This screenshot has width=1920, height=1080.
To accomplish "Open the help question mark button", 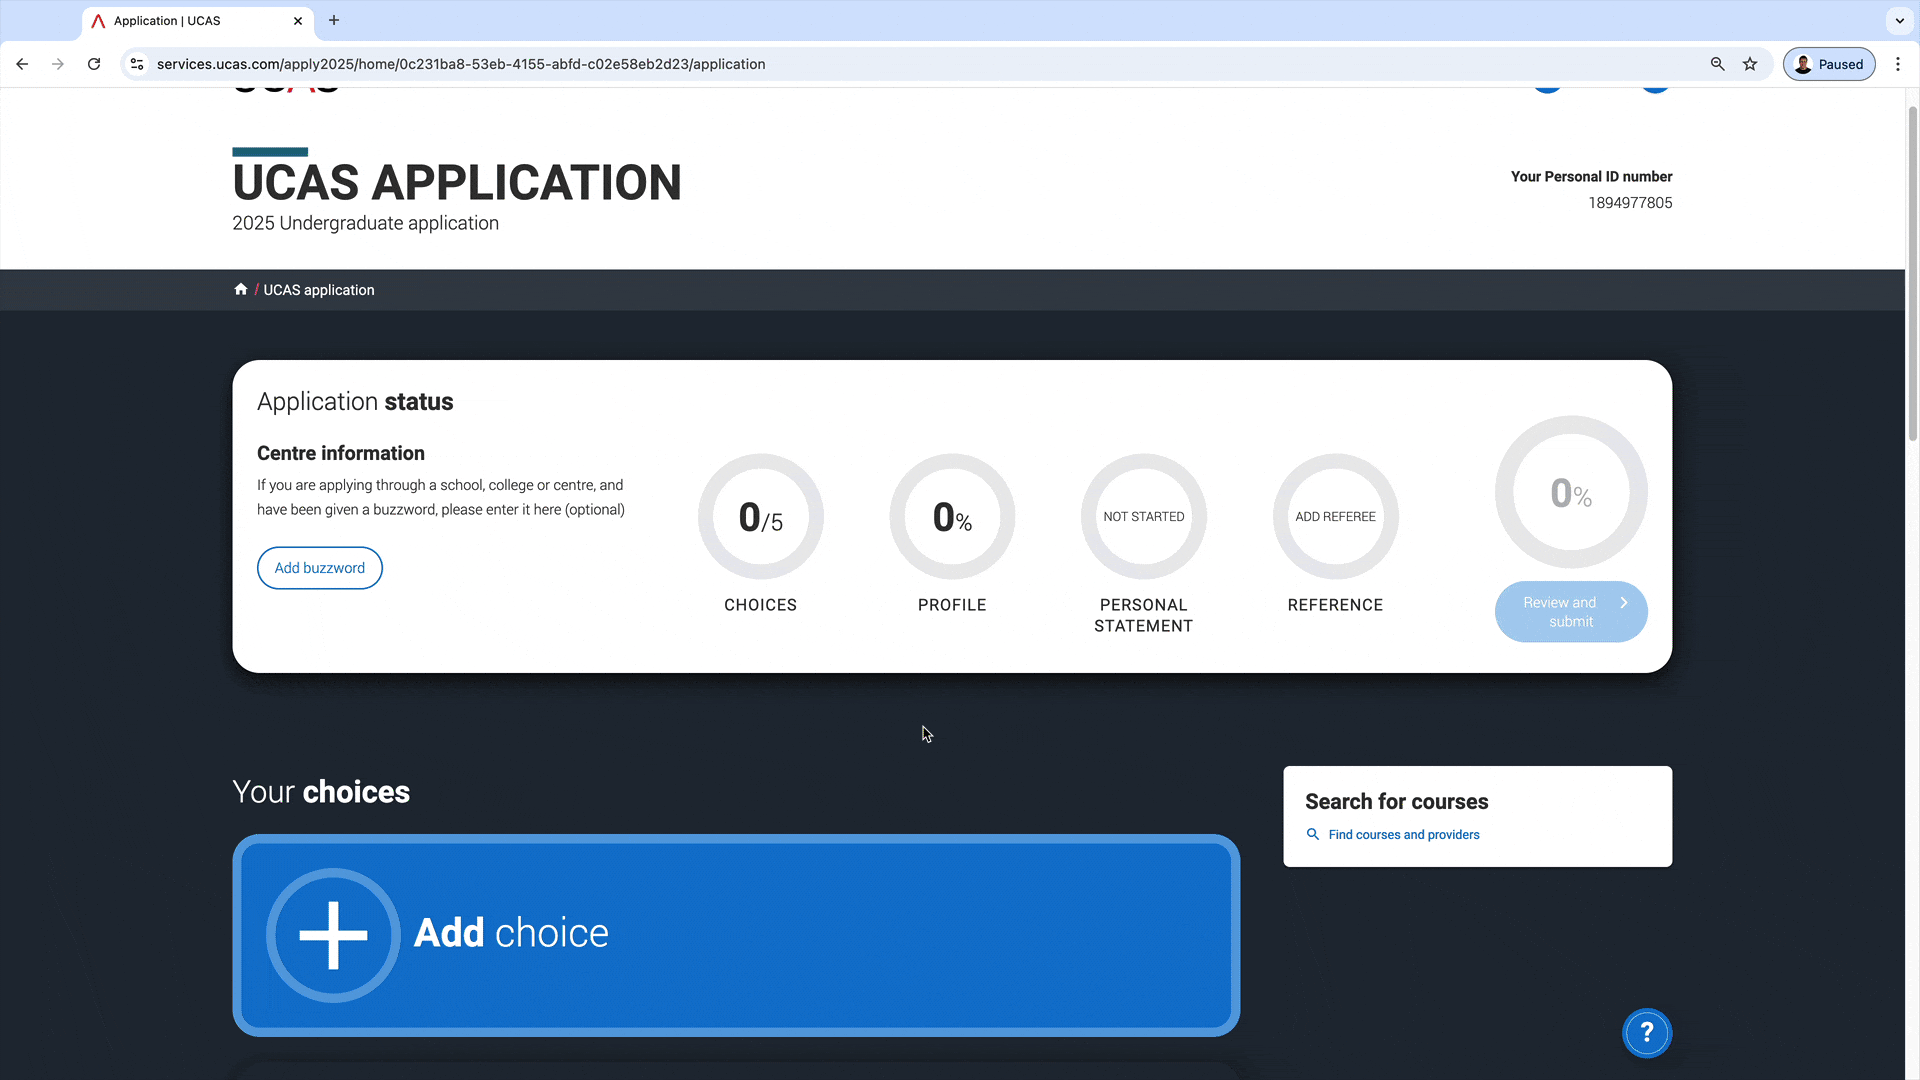I will tap(1647, 1033).
